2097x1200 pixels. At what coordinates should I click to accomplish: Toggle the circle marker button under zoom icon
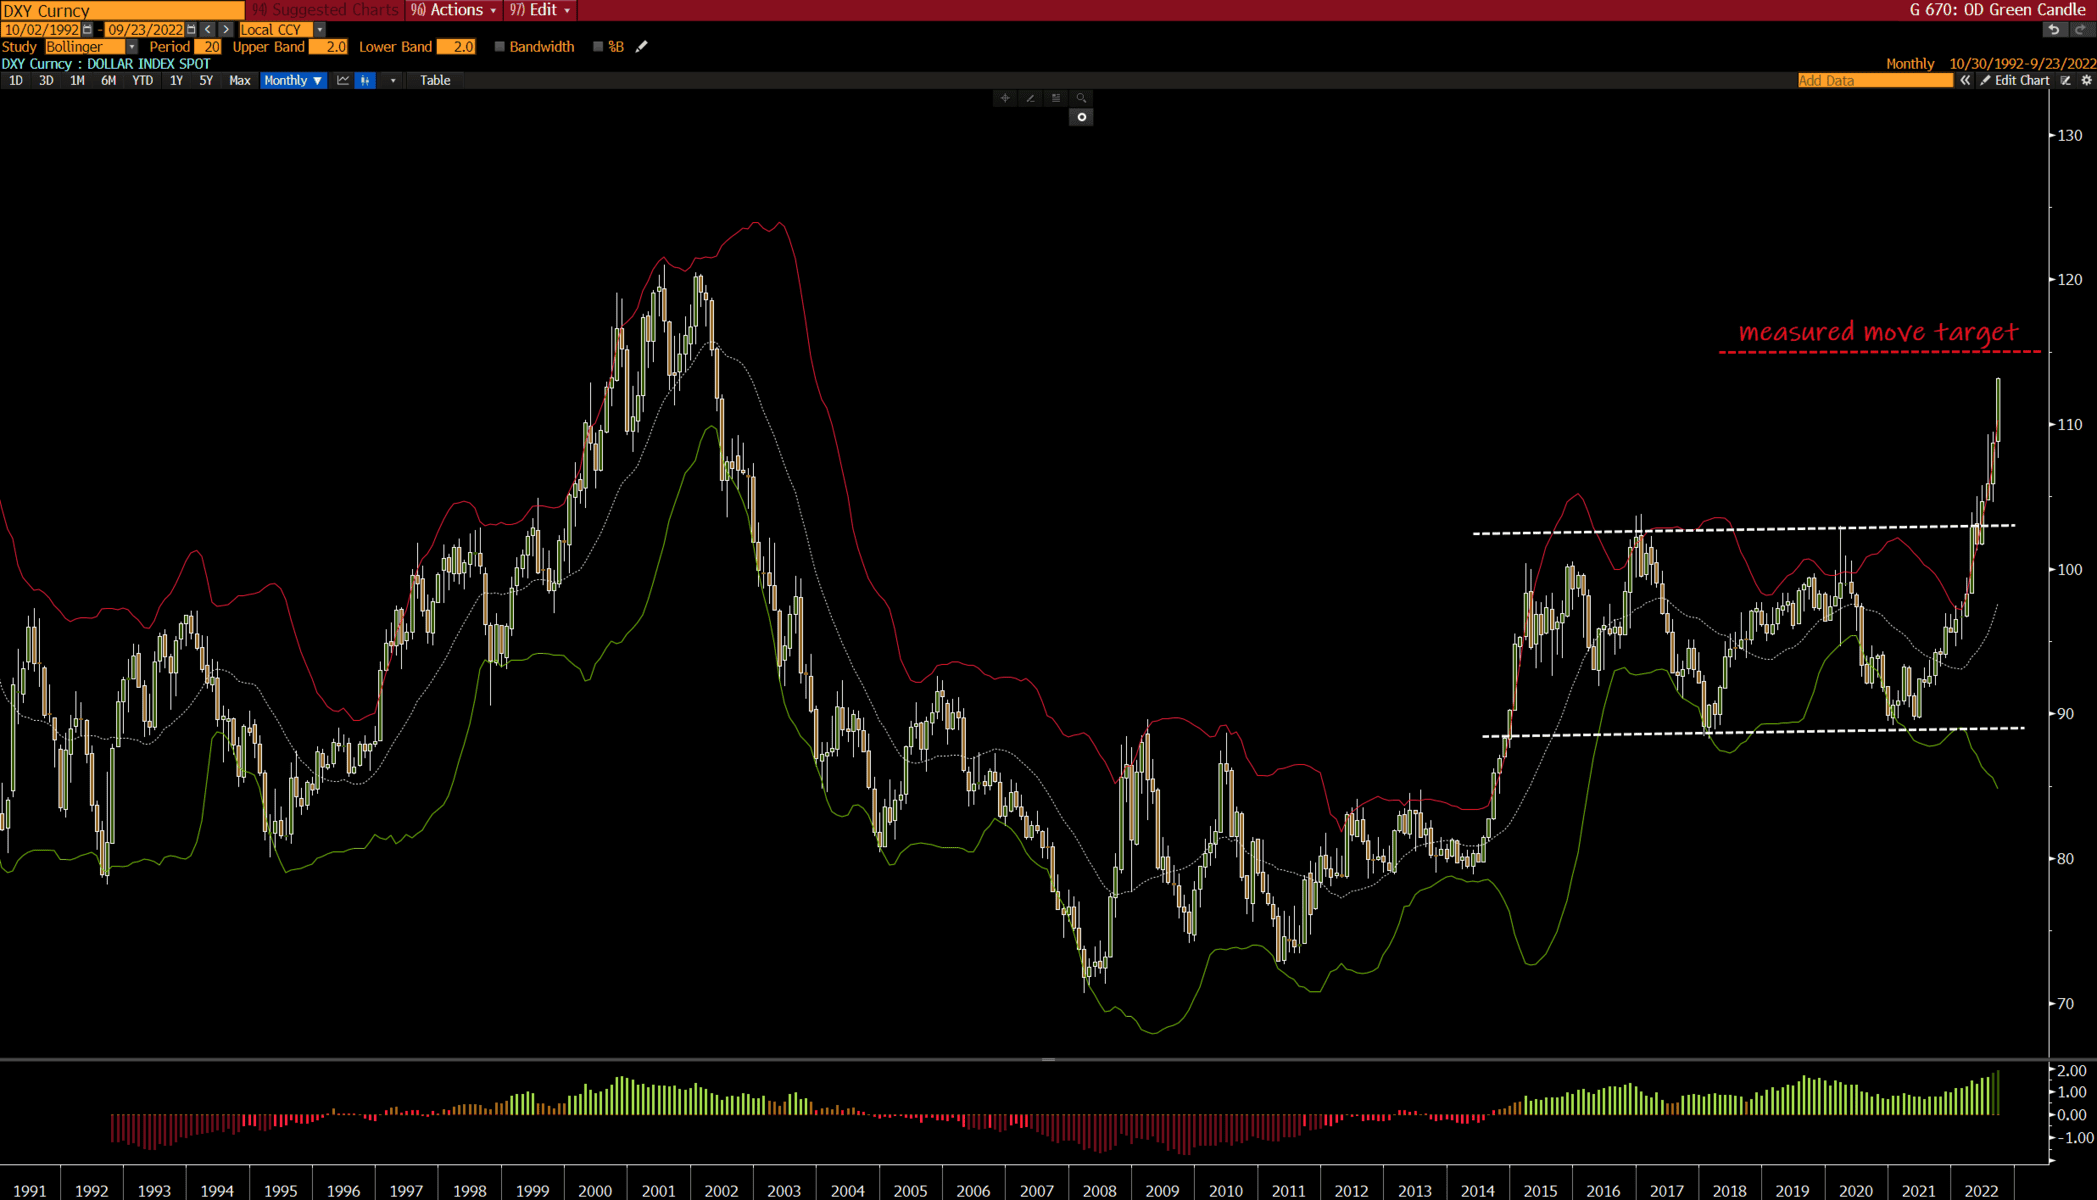[x=1081, y=117]
